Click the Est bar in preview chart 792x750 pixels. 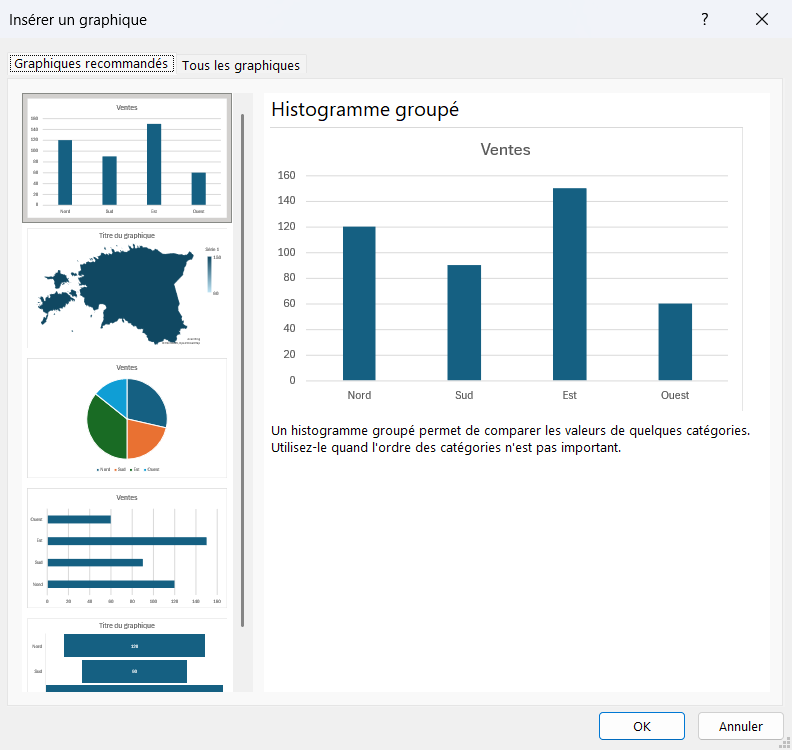[570, 284]
